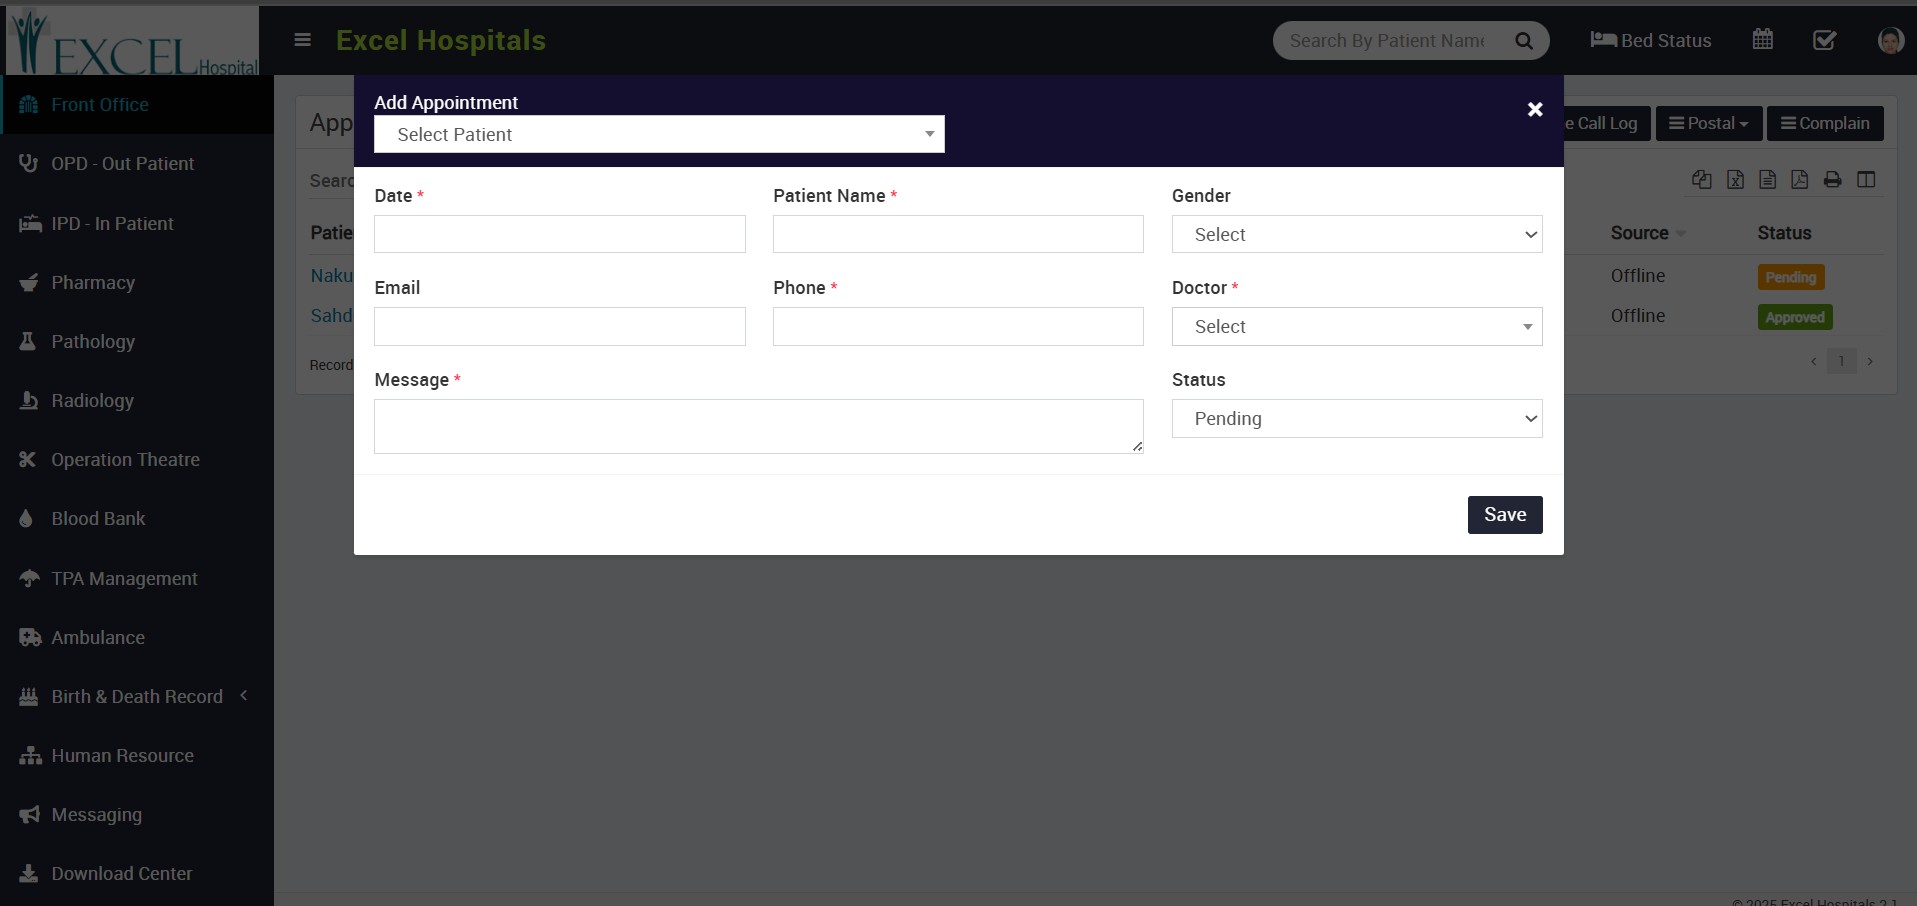Viewport: 1917px width, 906px height.
Task: Open the Status dropdown showing Pending
Action: tap(1357, 419)
